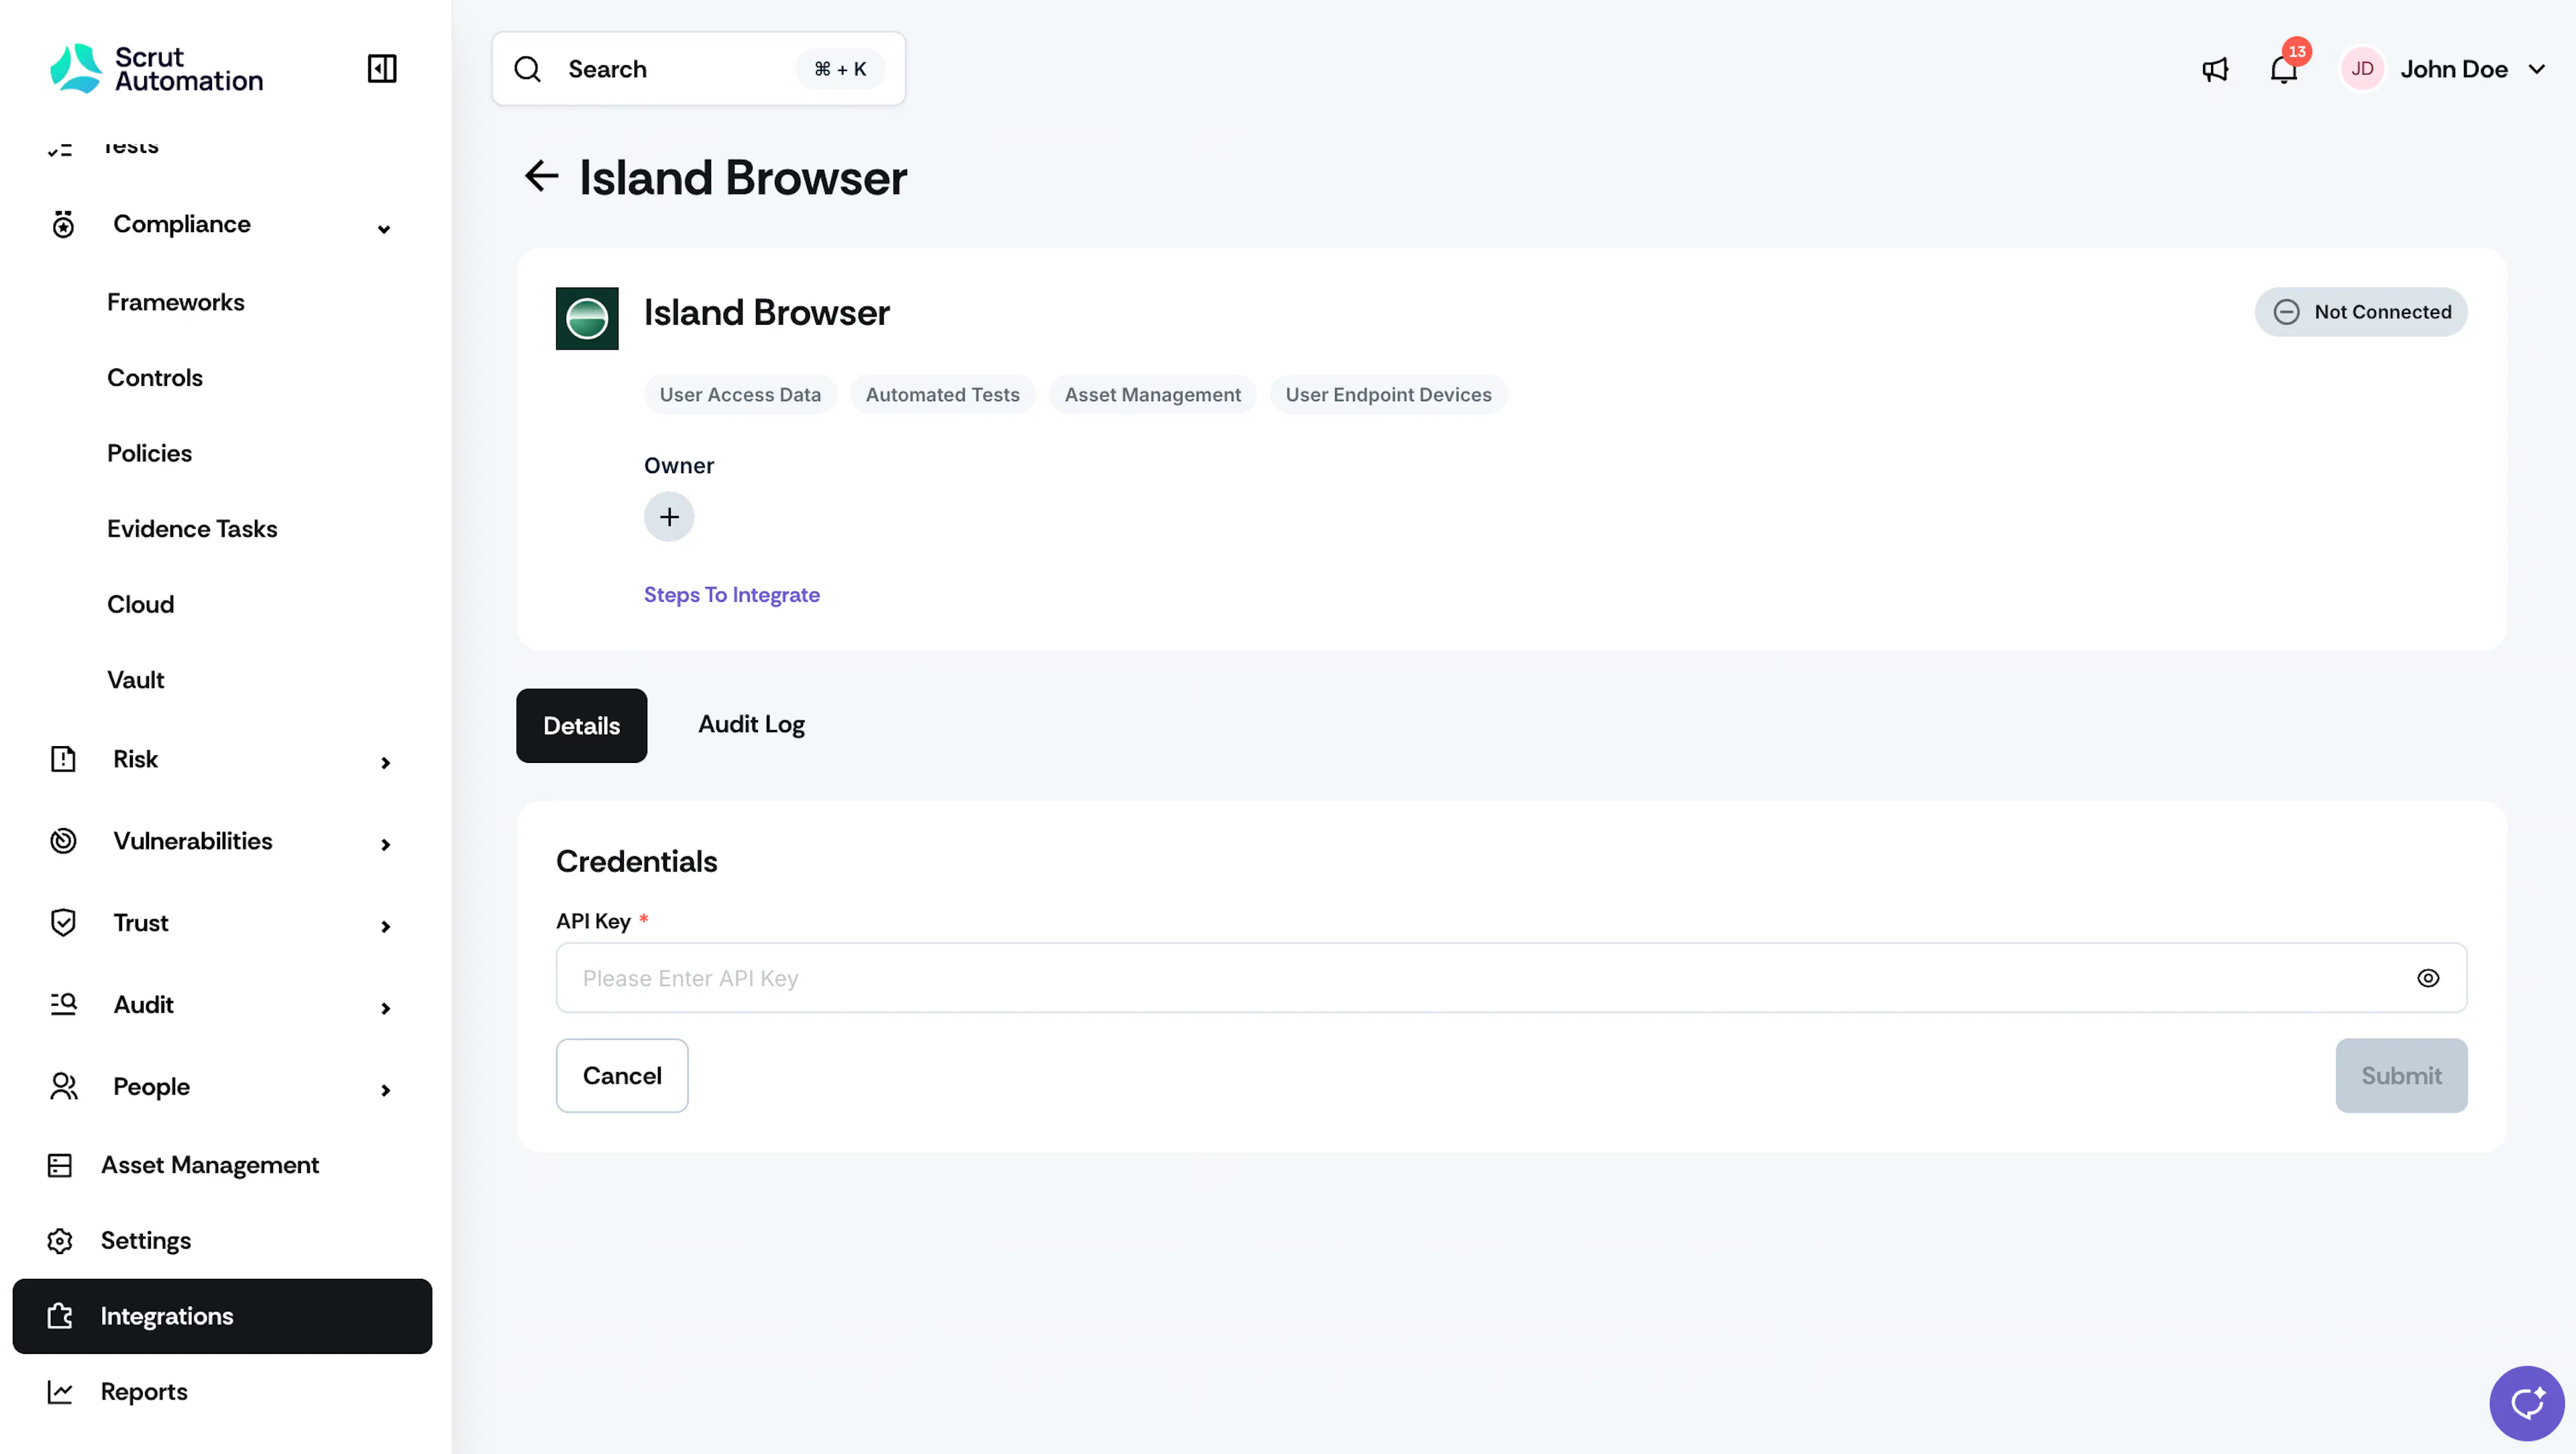
Task: Expand the Risk menu arrow
Action: tap(385, 763)
